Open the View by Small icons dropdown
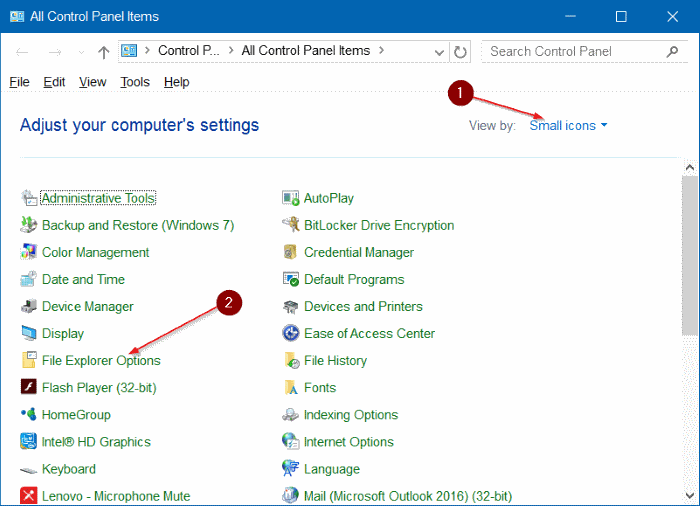The image size is (700, 506). (x=568, y=125)
